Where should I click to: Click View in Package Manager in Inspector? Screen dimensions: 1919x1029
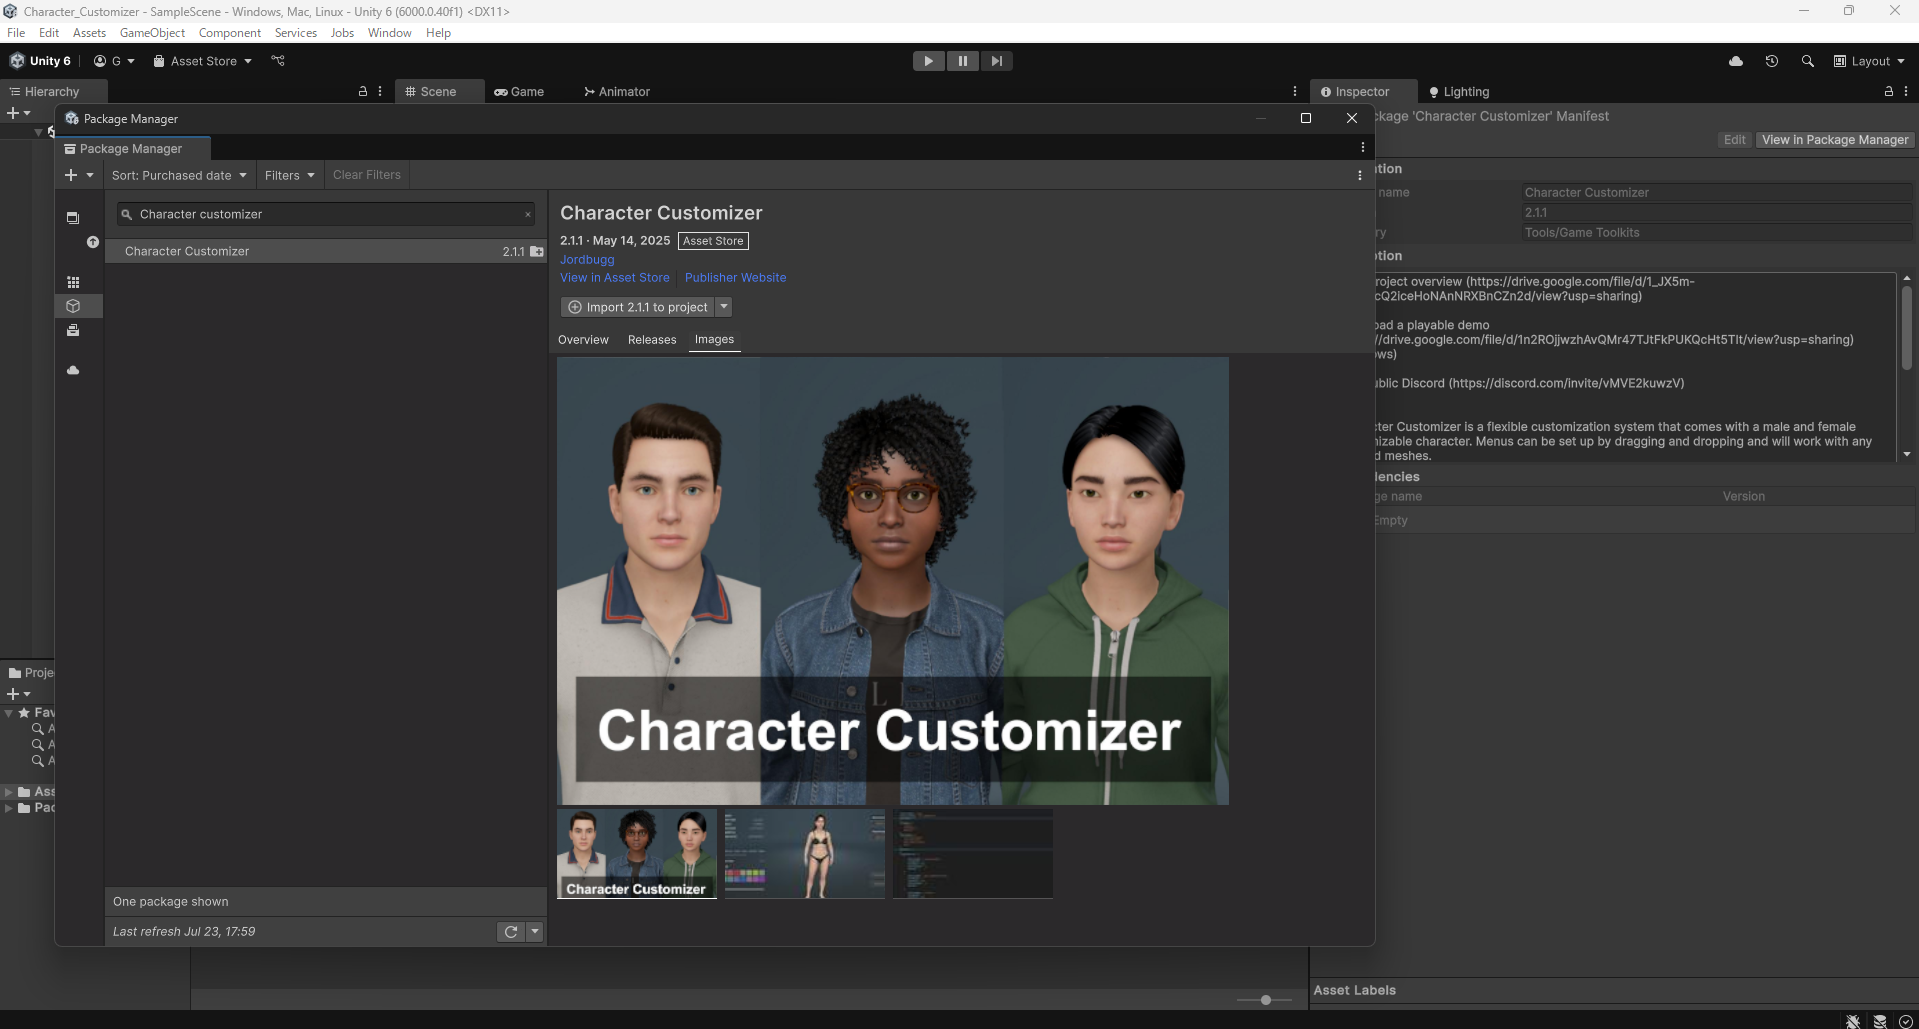pyautogui.click(x=1835, y=140)
